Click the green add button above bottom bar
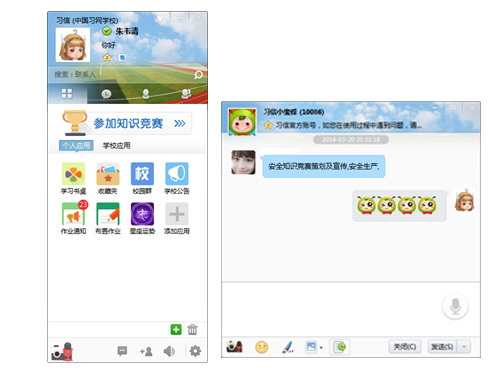The width and height of the screenshot is (500, 375). (x=176, y=329)
